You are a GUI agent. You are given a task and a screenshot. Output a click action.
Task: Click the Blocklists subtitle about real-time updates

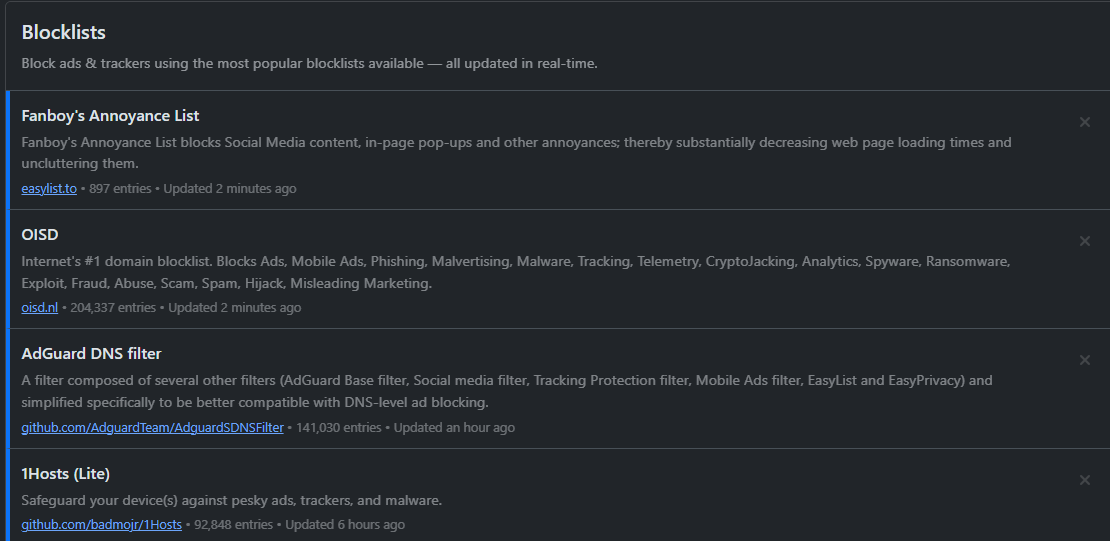pyautogui.click(x=309, y=63)
